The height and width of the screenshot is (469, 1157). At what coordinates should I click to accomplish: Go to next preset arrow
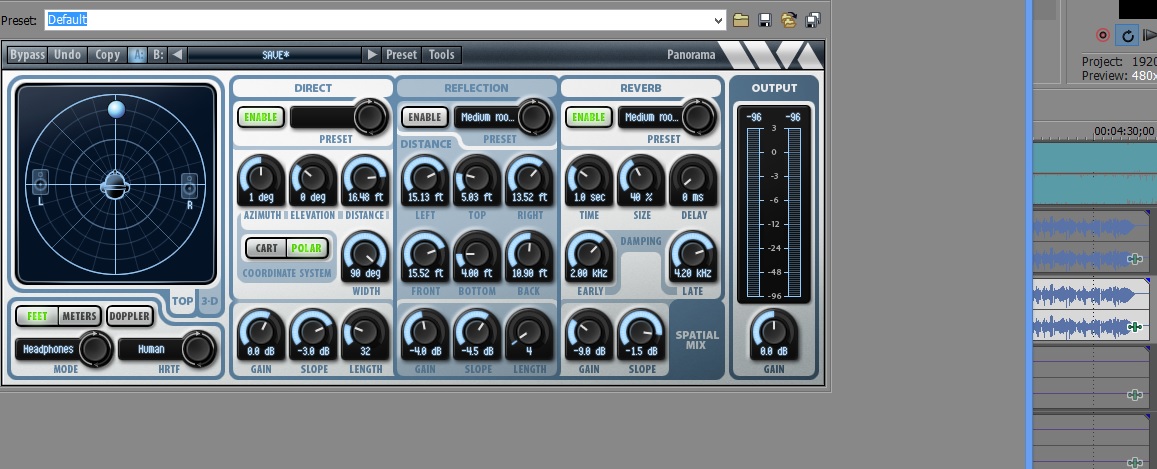point(371,55)
